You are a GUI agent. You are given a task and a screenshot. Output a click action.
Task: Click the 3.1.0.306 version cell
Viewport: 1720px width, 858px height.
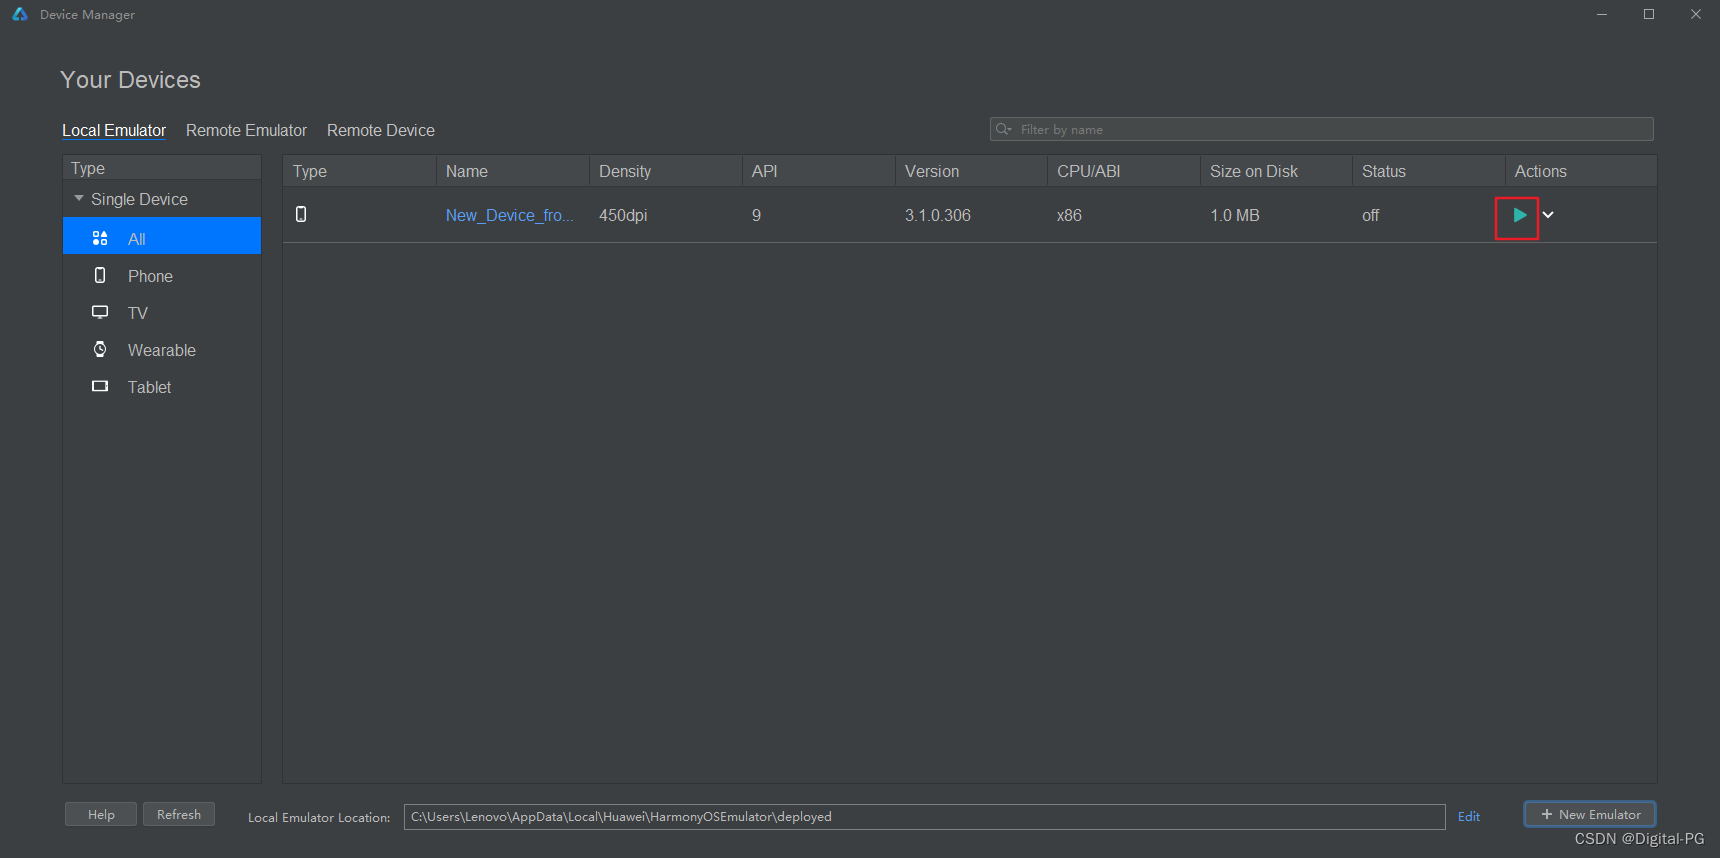[938, 215]
